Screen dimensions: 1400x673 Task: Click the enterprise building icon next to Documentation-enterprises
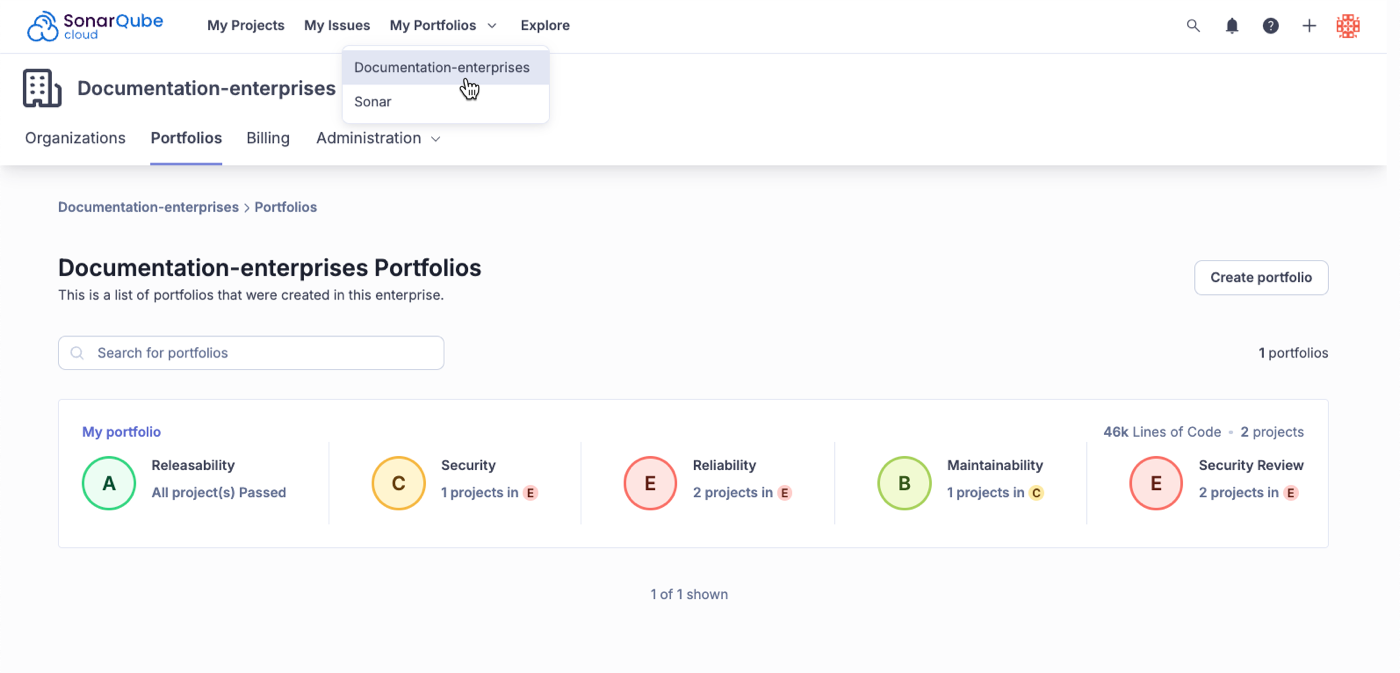pos(41,88)
